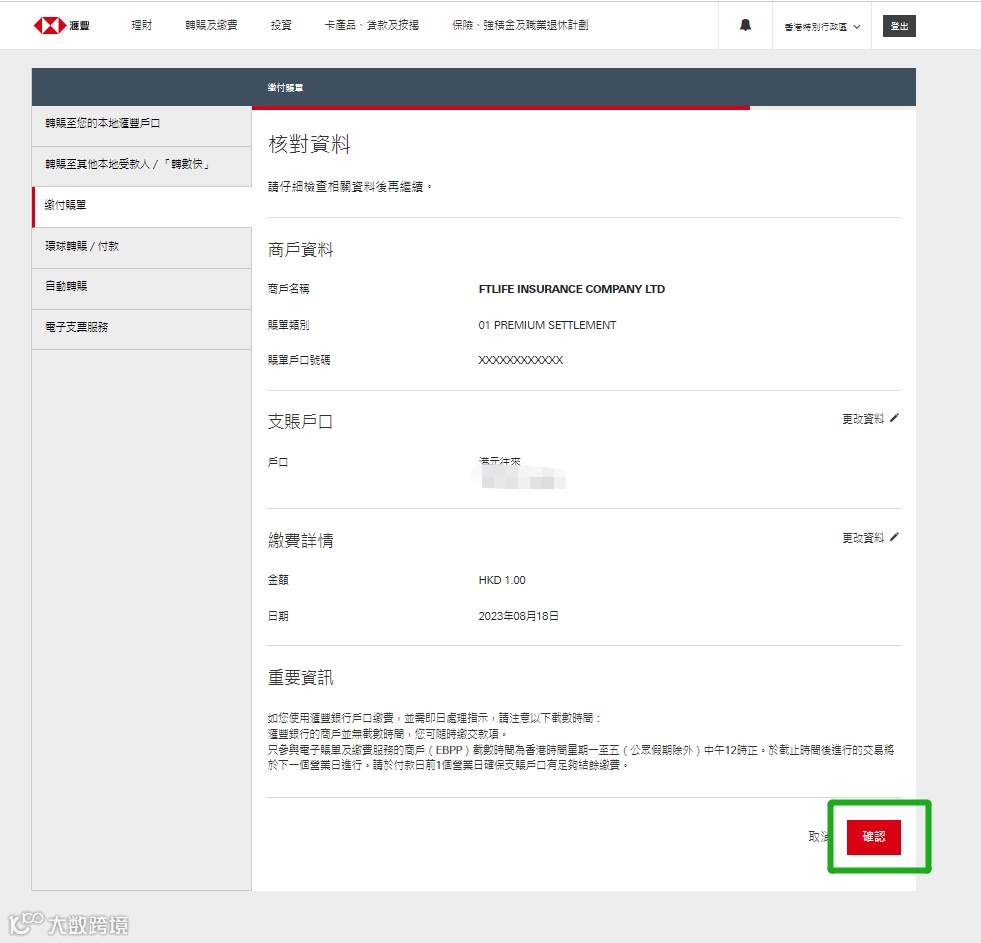The image size is (981, 943).
Task: Open the 投資 menu
Action: (x=281, y=25)
